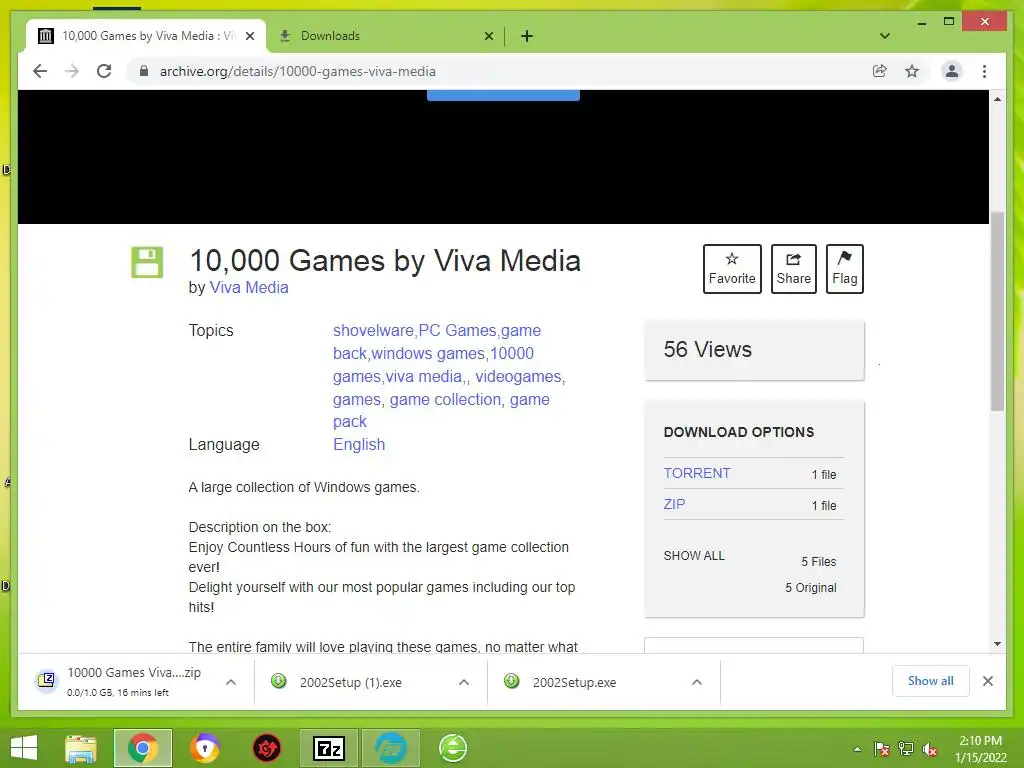Click the blue button at top of black viewer

[503, 95]
